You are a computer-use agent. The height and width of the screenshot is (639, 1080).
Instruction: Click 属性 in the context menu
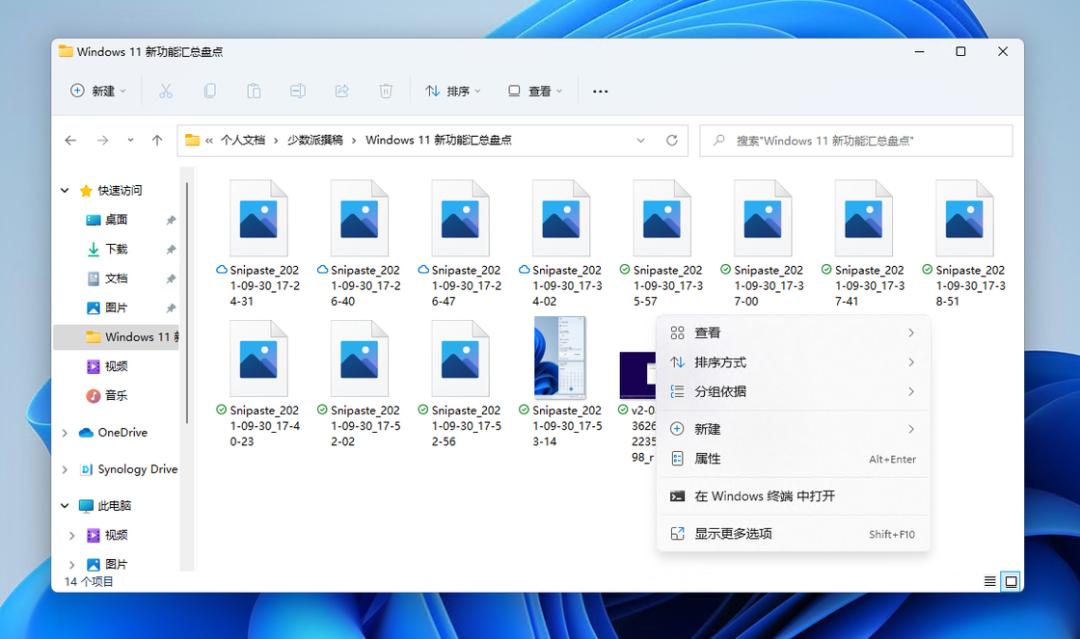tap(707, 459)
